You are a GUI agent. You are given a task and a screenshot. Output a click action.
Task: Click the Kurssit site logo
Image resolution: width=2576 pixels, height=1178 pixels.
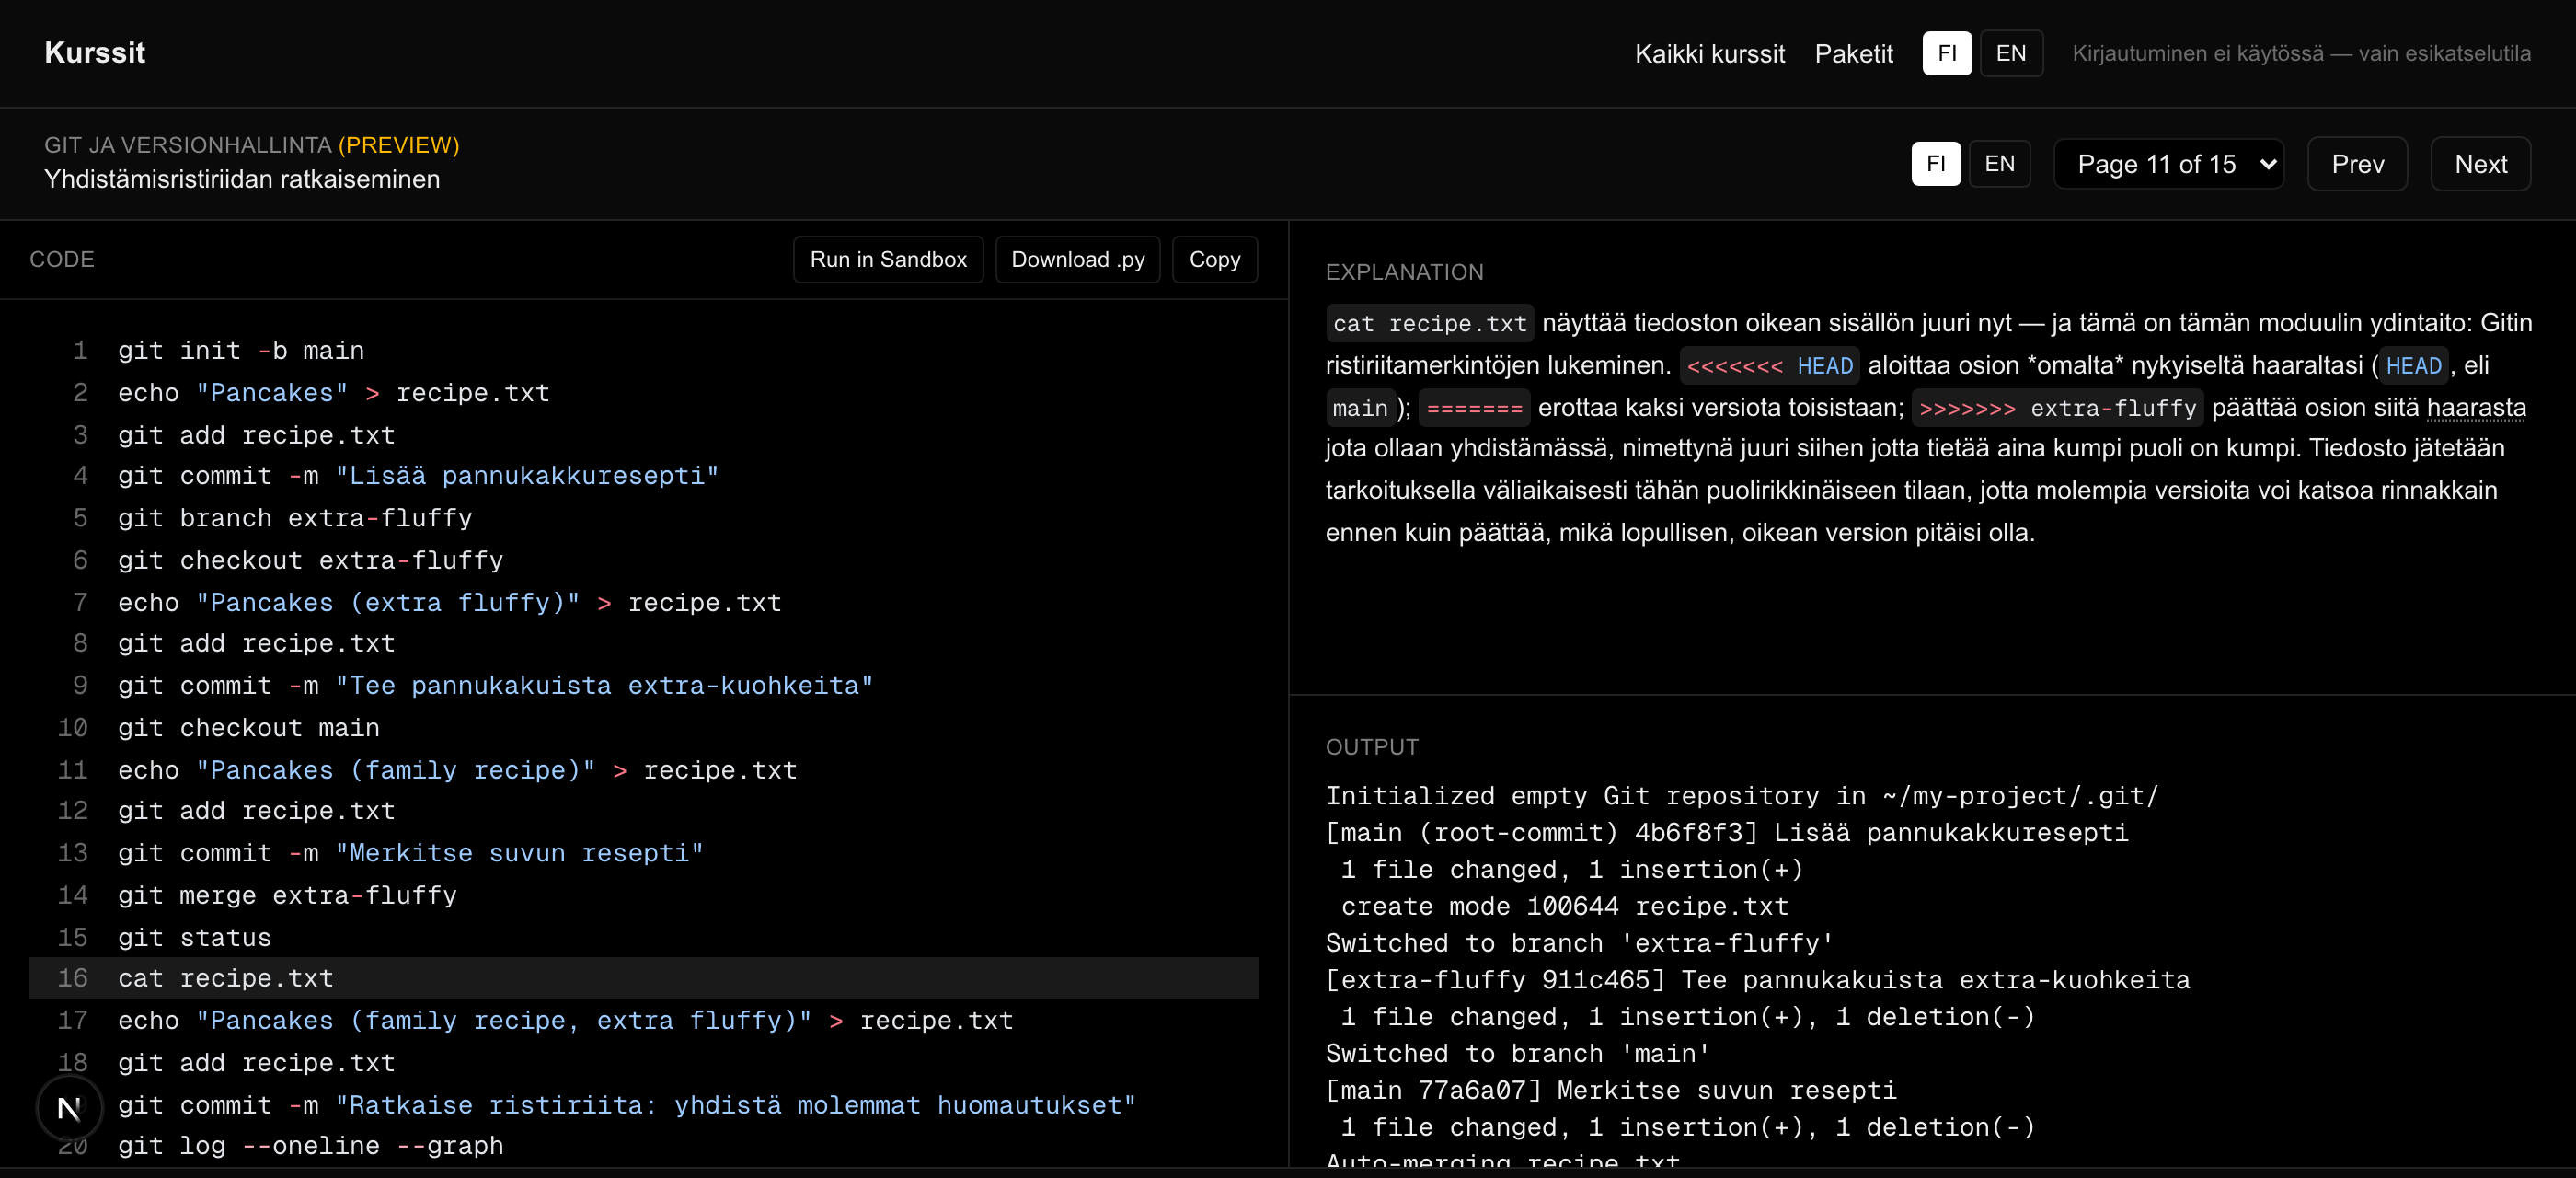(x=95, y=53)
